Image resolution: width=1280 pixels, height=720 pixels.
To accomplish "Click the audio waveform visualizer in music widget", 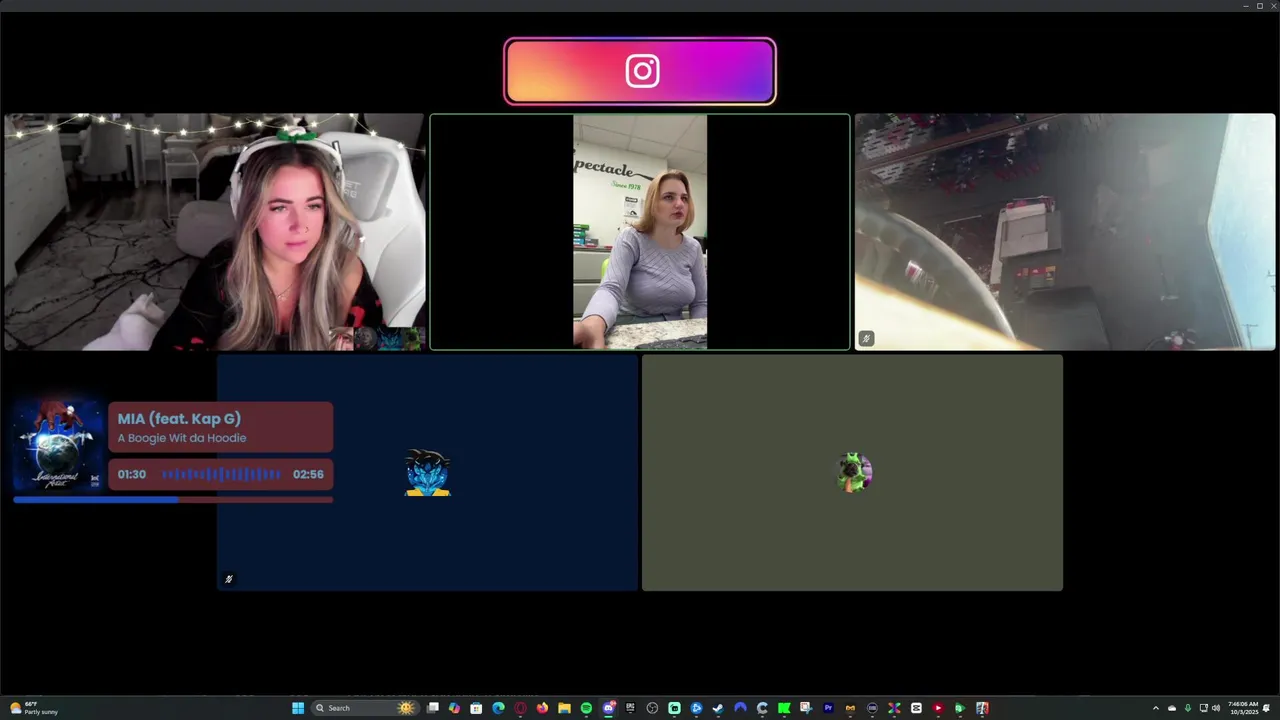I will [x=221, y=474].
